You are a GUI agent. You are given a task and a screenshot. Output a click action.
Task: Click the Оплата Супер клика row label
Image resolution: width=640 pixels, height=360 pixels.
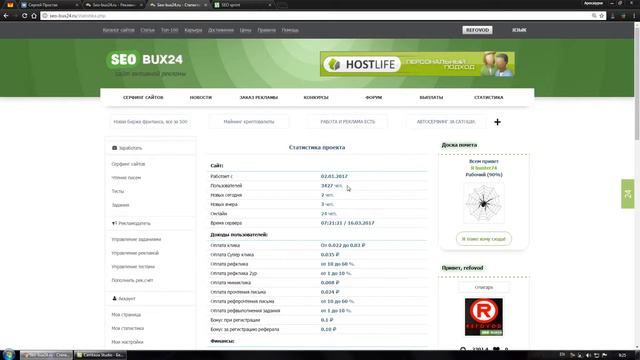pos(232,255)
